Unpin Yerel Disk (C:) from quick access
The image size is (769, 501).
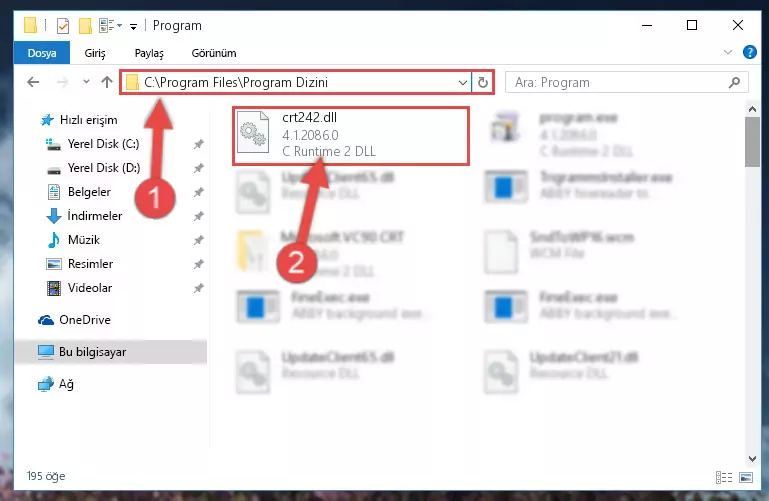coord(198,144)
